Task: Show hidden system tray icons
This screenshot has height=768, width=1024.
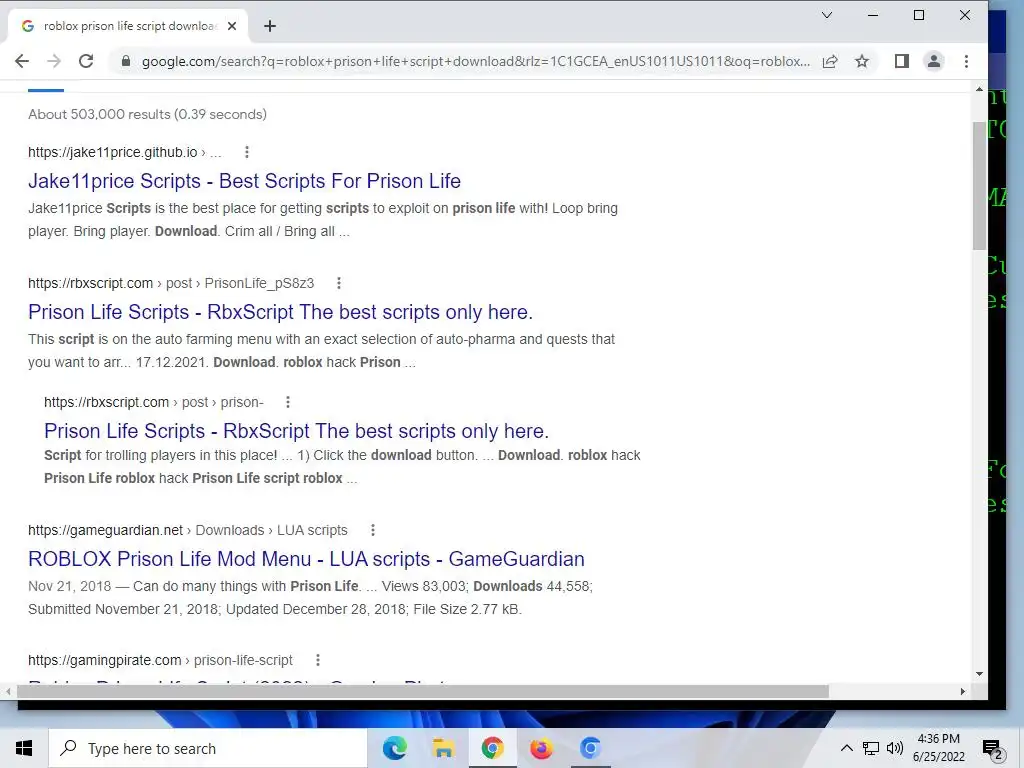Action: [x=846, y=748]
